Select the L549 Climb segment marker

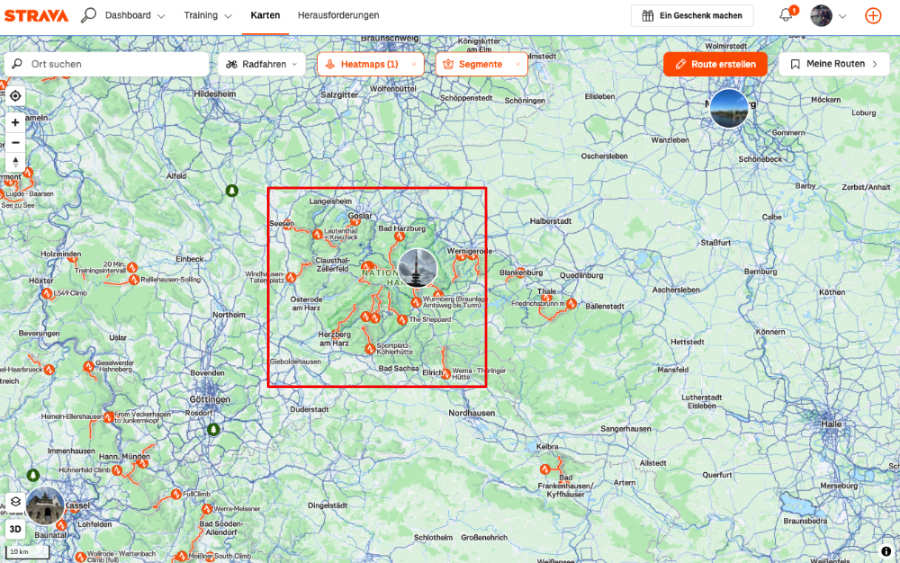tap(46, 293)
